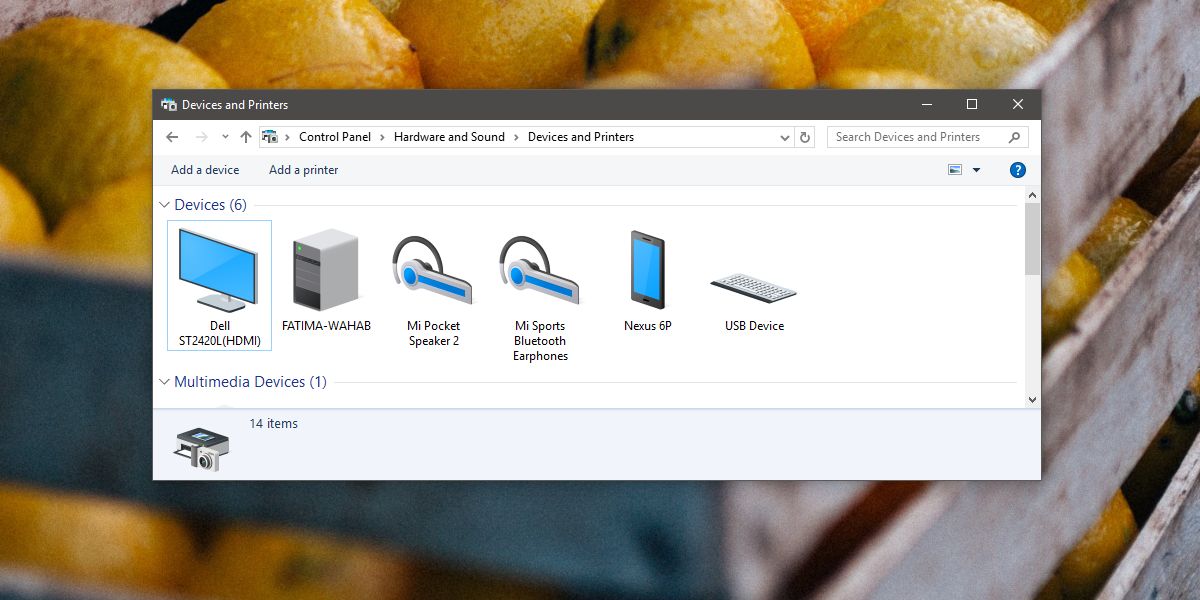Refresh the Devices and Printers view

[805, 137]
